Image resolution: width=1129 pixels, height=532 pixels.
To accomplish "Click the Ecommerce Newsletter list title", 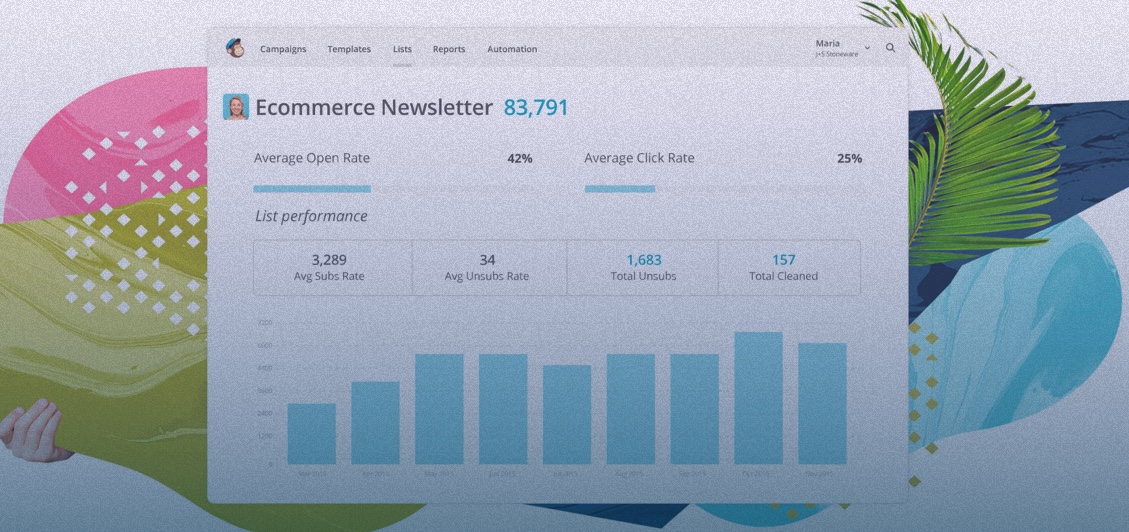I will coord(373,108).
